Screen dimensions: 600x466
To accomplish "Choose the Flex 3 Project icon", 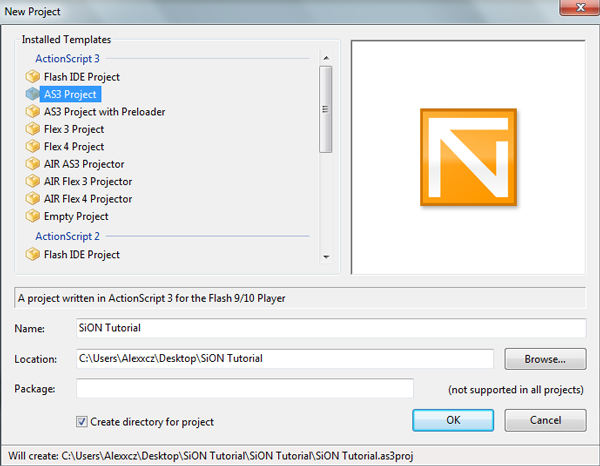I will pyautogui.click(x=33, y=129).
